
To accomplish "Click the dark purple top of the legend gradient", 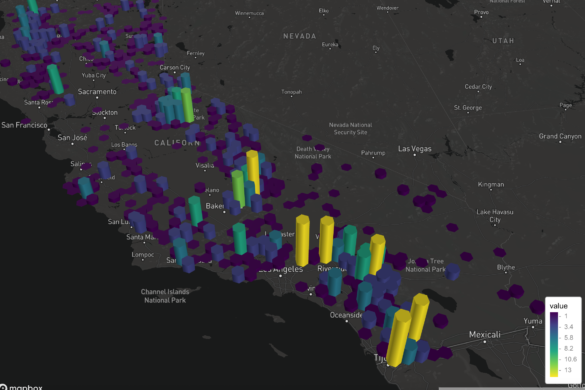I will pos(554,316).
